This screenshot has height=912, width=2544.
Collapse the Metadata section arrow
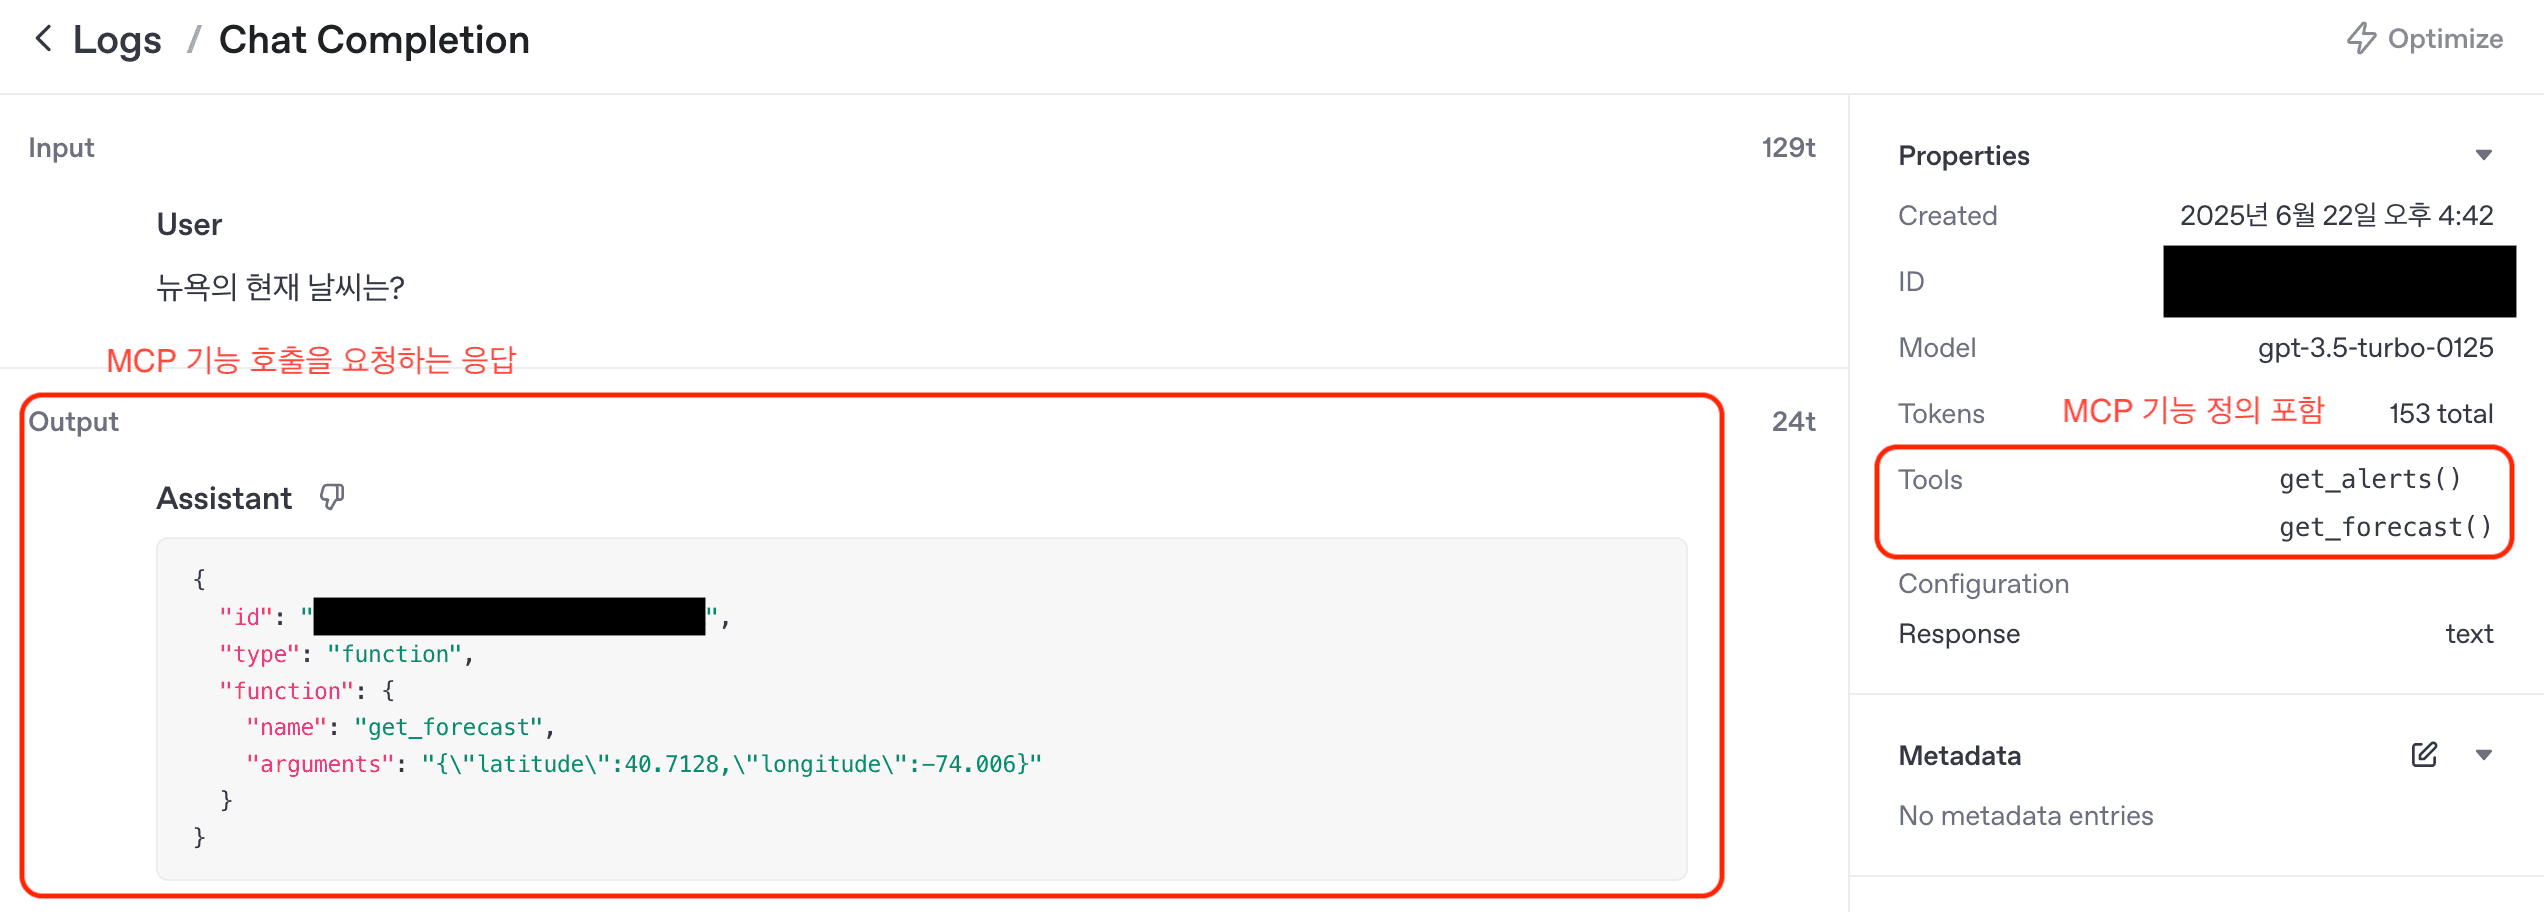click(x=2484, y=755)
